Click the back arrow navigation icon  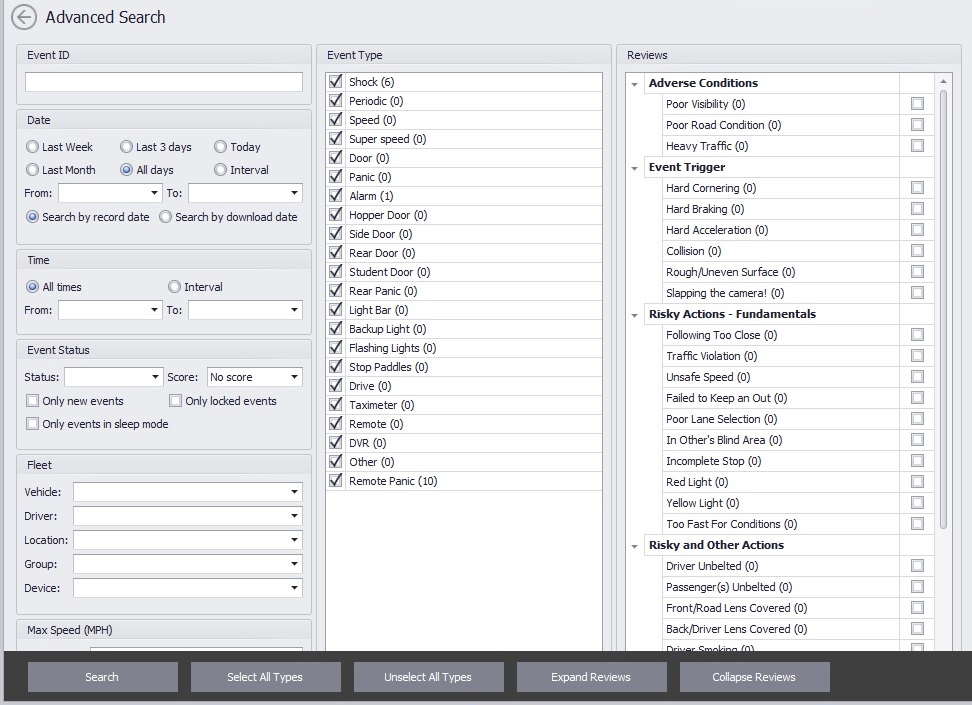click(x=22, y=17)
